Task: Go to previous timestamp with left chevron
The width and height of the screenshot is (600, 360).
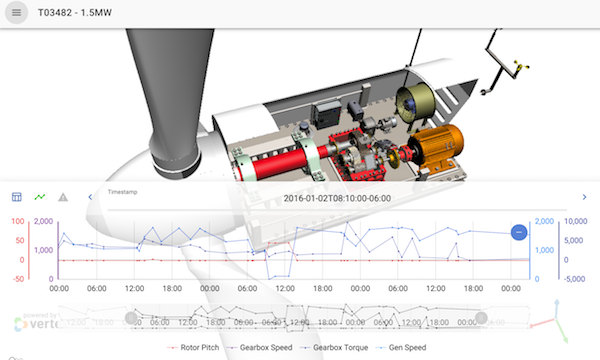Action: coord(90,197)
